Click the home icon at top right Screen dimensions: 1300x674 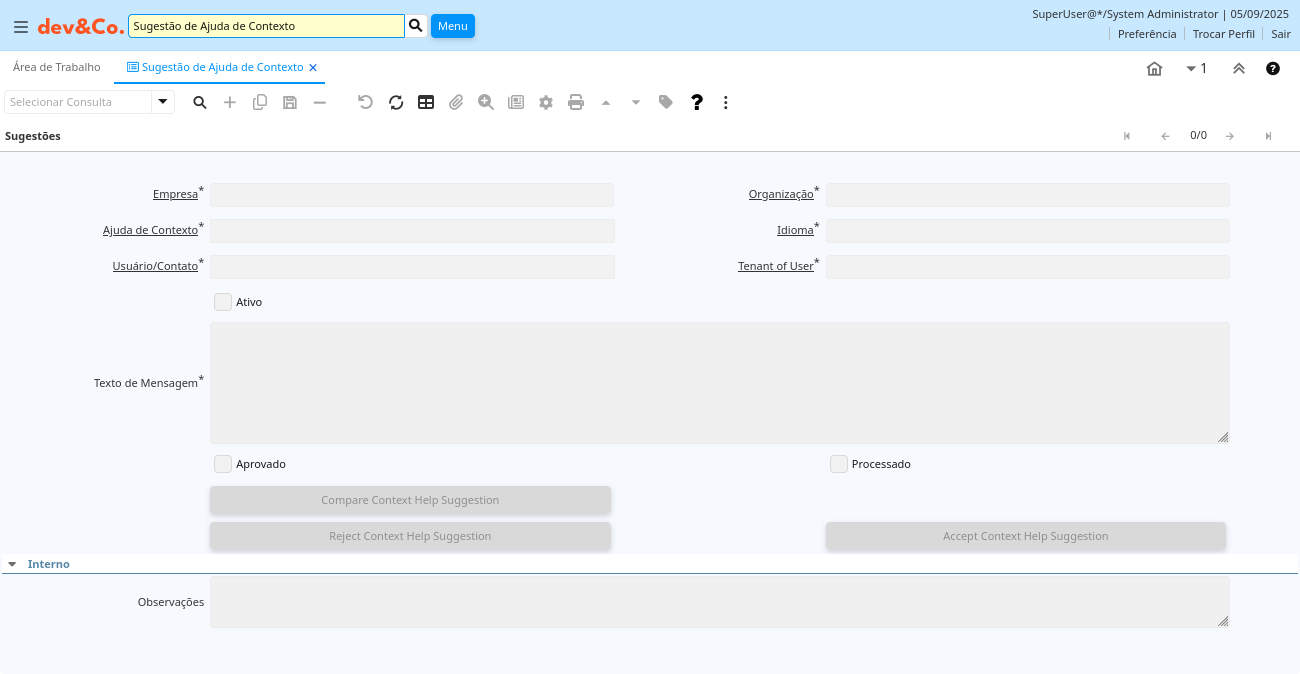coord(1154,68)
